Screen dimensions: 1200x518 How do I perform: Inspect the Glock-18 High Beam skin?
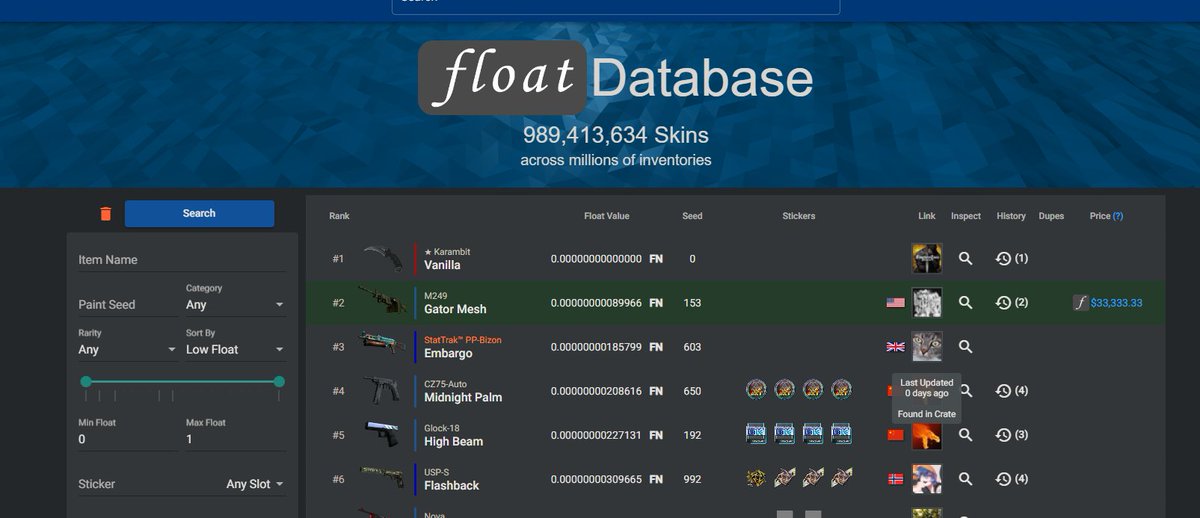point(965,435)
